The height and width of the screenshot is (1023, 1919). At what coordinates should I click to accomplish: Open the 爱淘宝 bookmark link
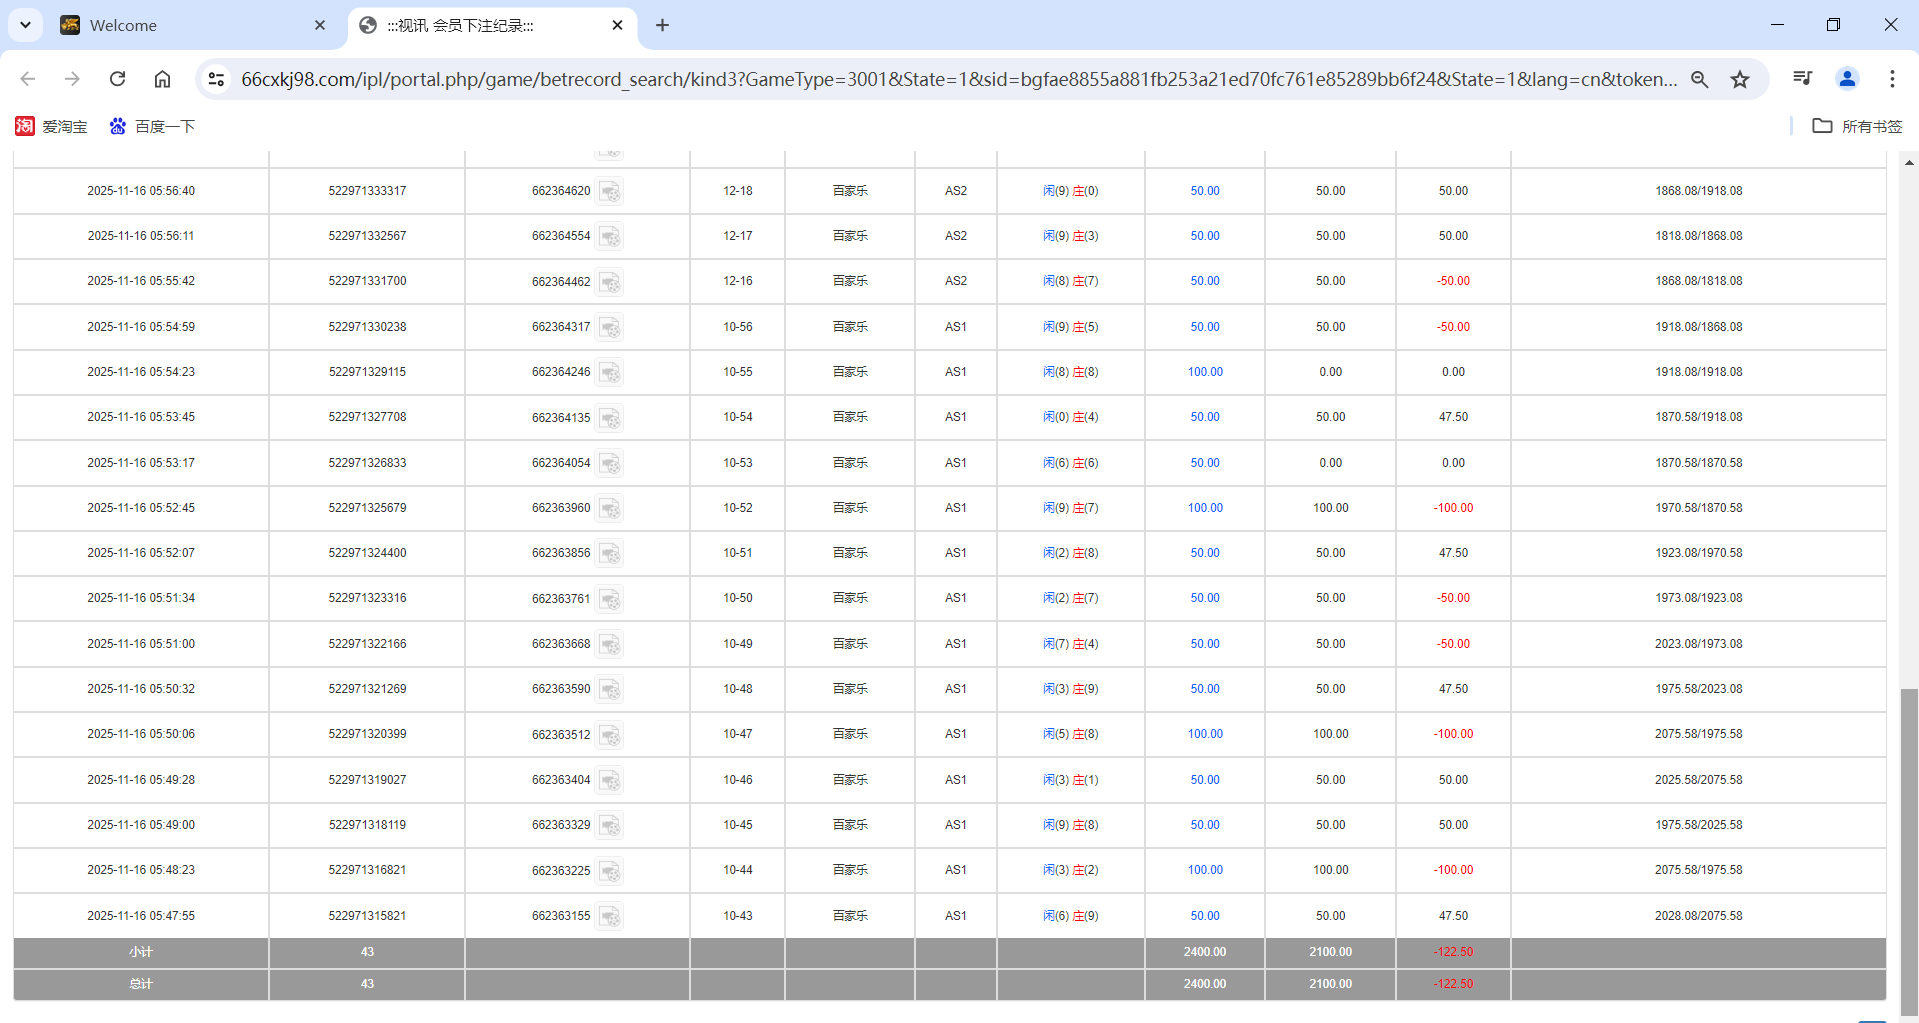pyautogui.click(x=52, y=126)
